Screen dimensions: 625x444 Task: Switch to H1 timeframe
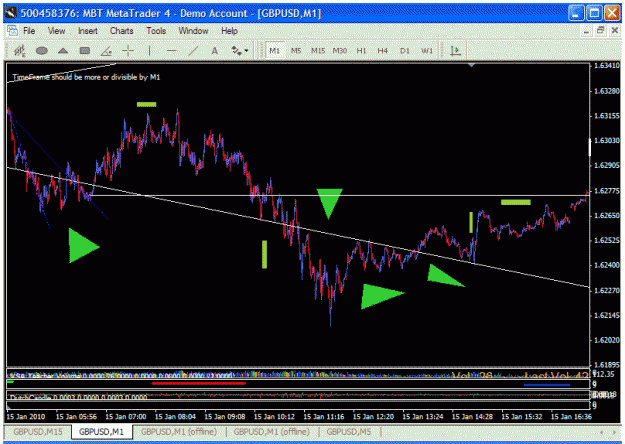[361, 51]
